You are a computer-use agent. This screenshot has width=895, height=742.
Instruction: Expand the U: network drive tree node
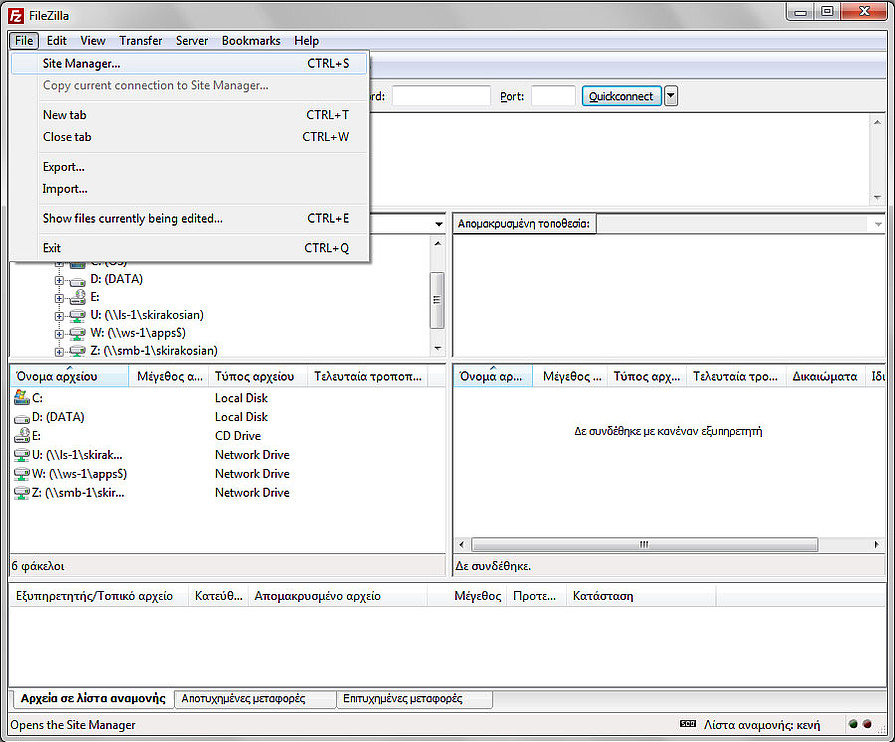[59, 315]
